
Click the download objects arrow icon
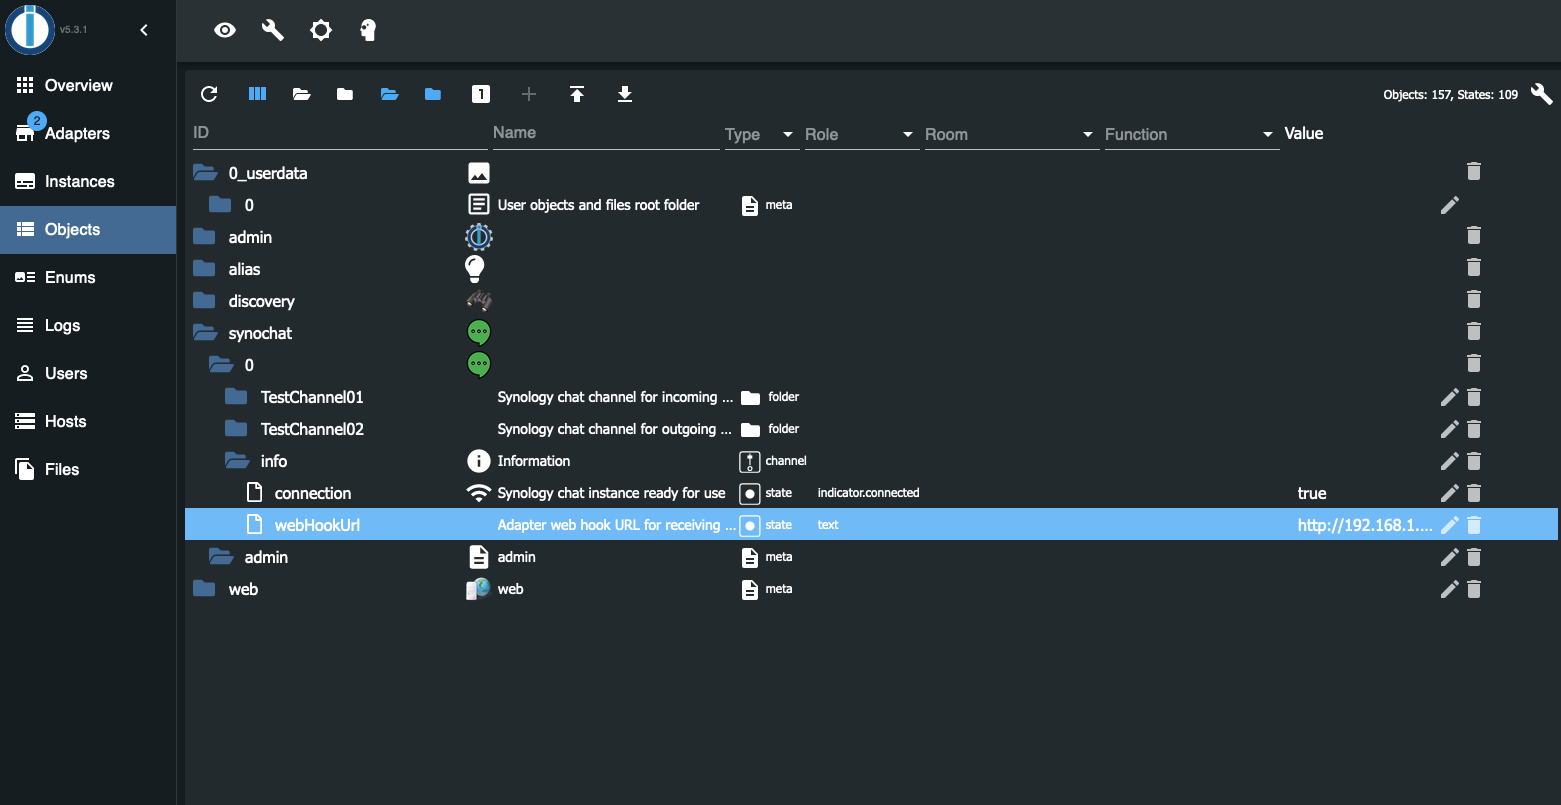(x=625, y=94)
